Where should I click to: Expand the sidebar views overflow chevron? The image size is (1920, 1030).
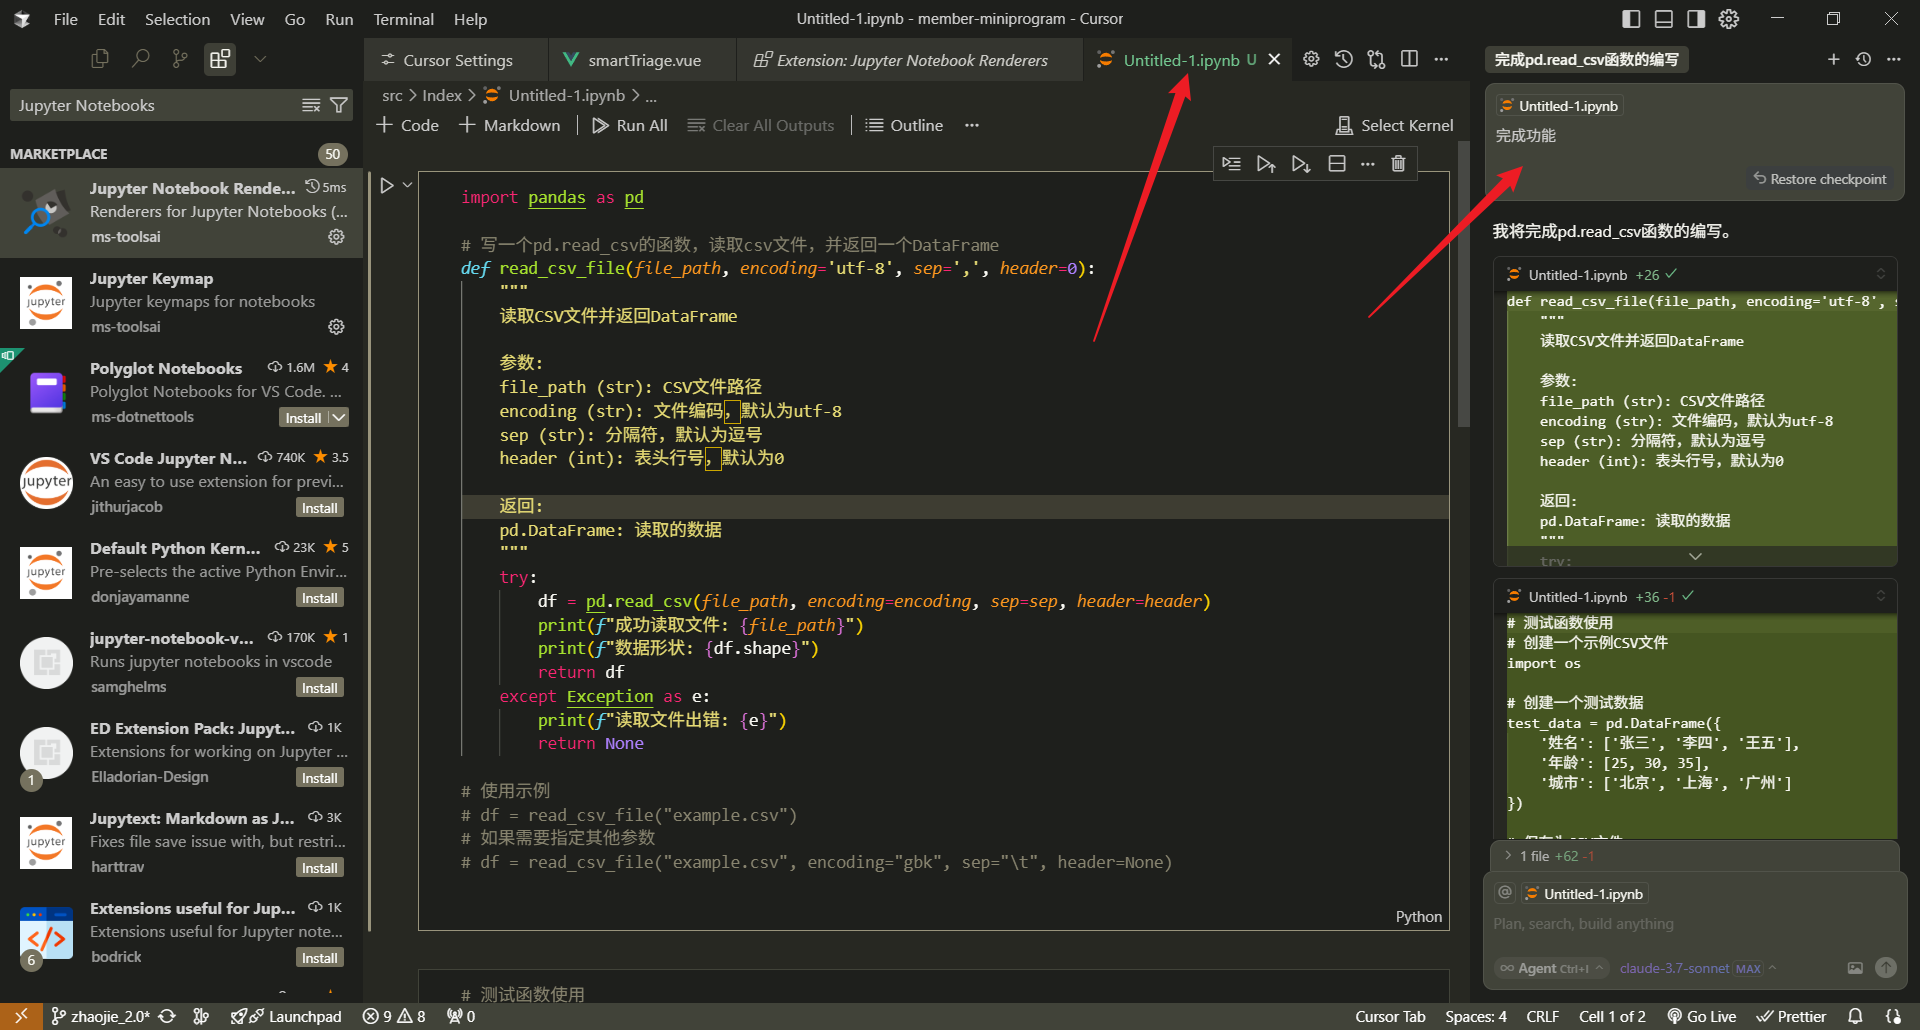coord(260,59)
